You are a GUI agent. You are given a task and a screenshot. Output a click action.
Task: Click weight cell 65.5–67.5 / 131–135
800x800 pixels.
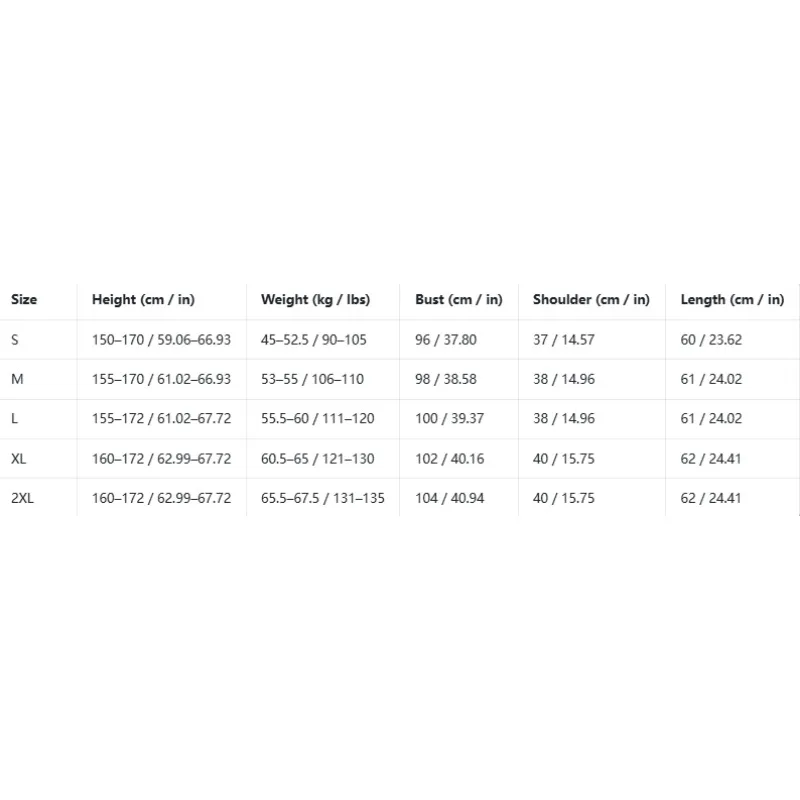(322, 498)
